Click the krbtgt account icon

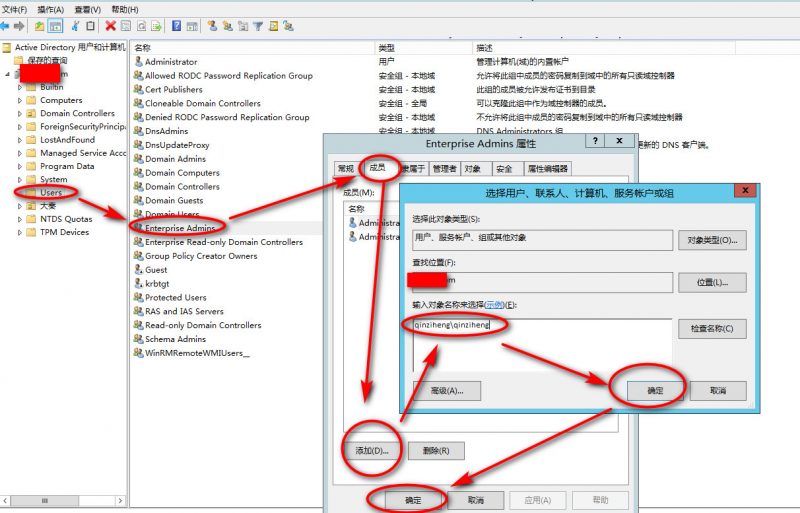click(138, 283)
